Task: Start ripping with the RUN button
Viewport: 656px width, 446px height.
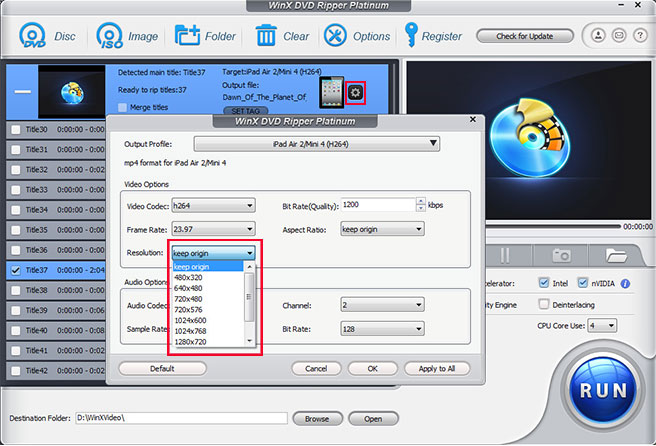Action: tap(602, 390)
